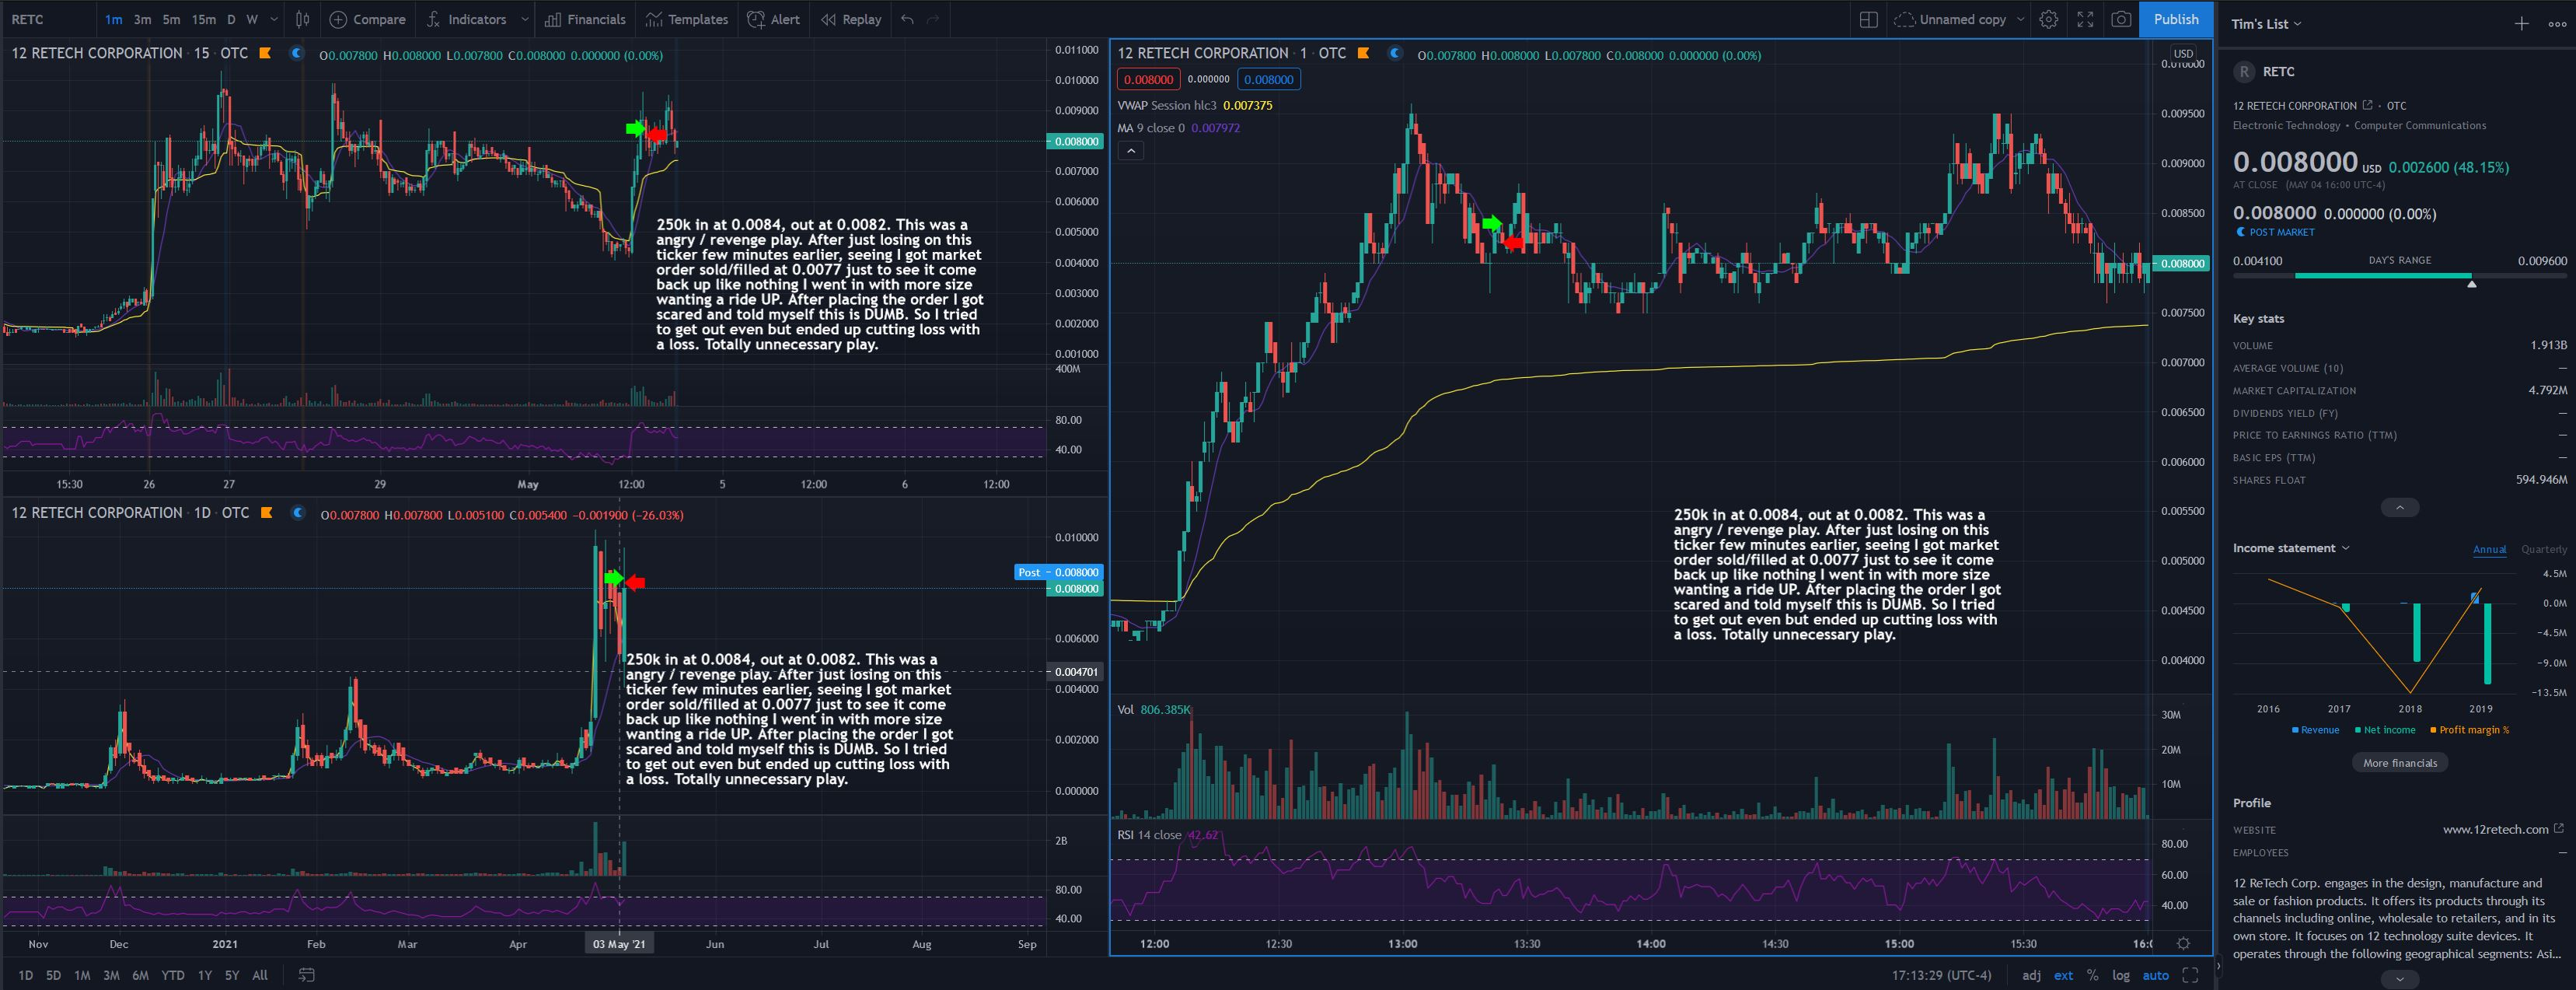Switch income statement to Quarterly tab

click(2543, 549)
